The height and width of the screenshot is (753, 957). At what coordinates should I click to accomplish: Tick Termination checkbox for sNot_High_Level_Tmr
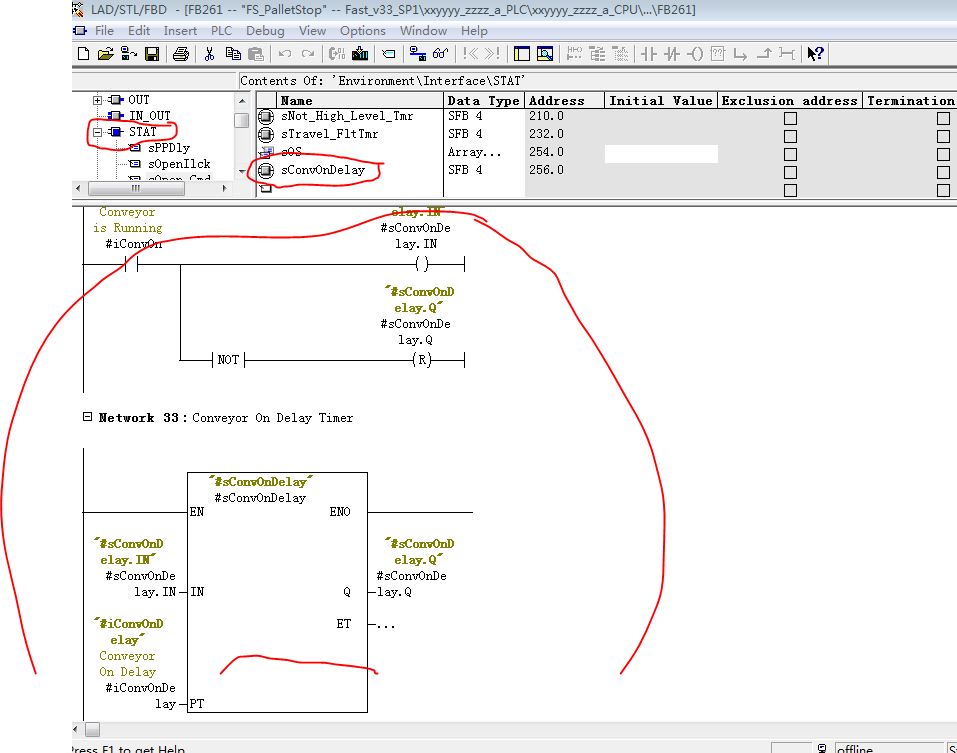click(944, 118)
